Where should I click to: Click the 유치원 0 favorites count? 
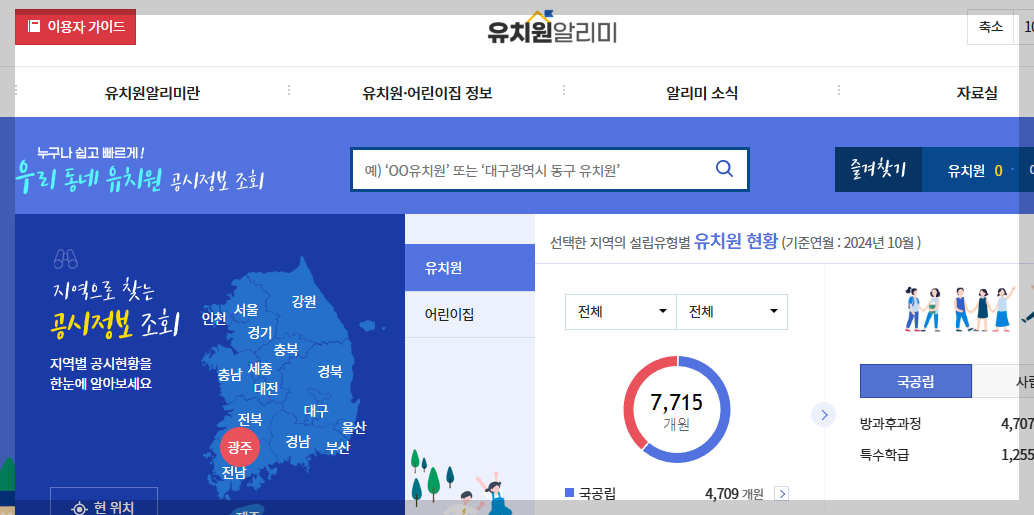click(975, 171)
